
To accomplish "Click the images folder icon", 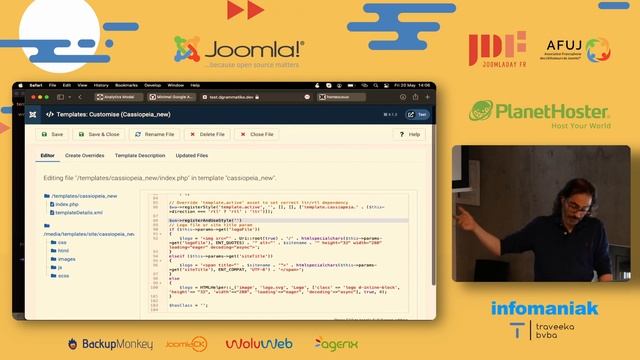I will click(53, 259).
